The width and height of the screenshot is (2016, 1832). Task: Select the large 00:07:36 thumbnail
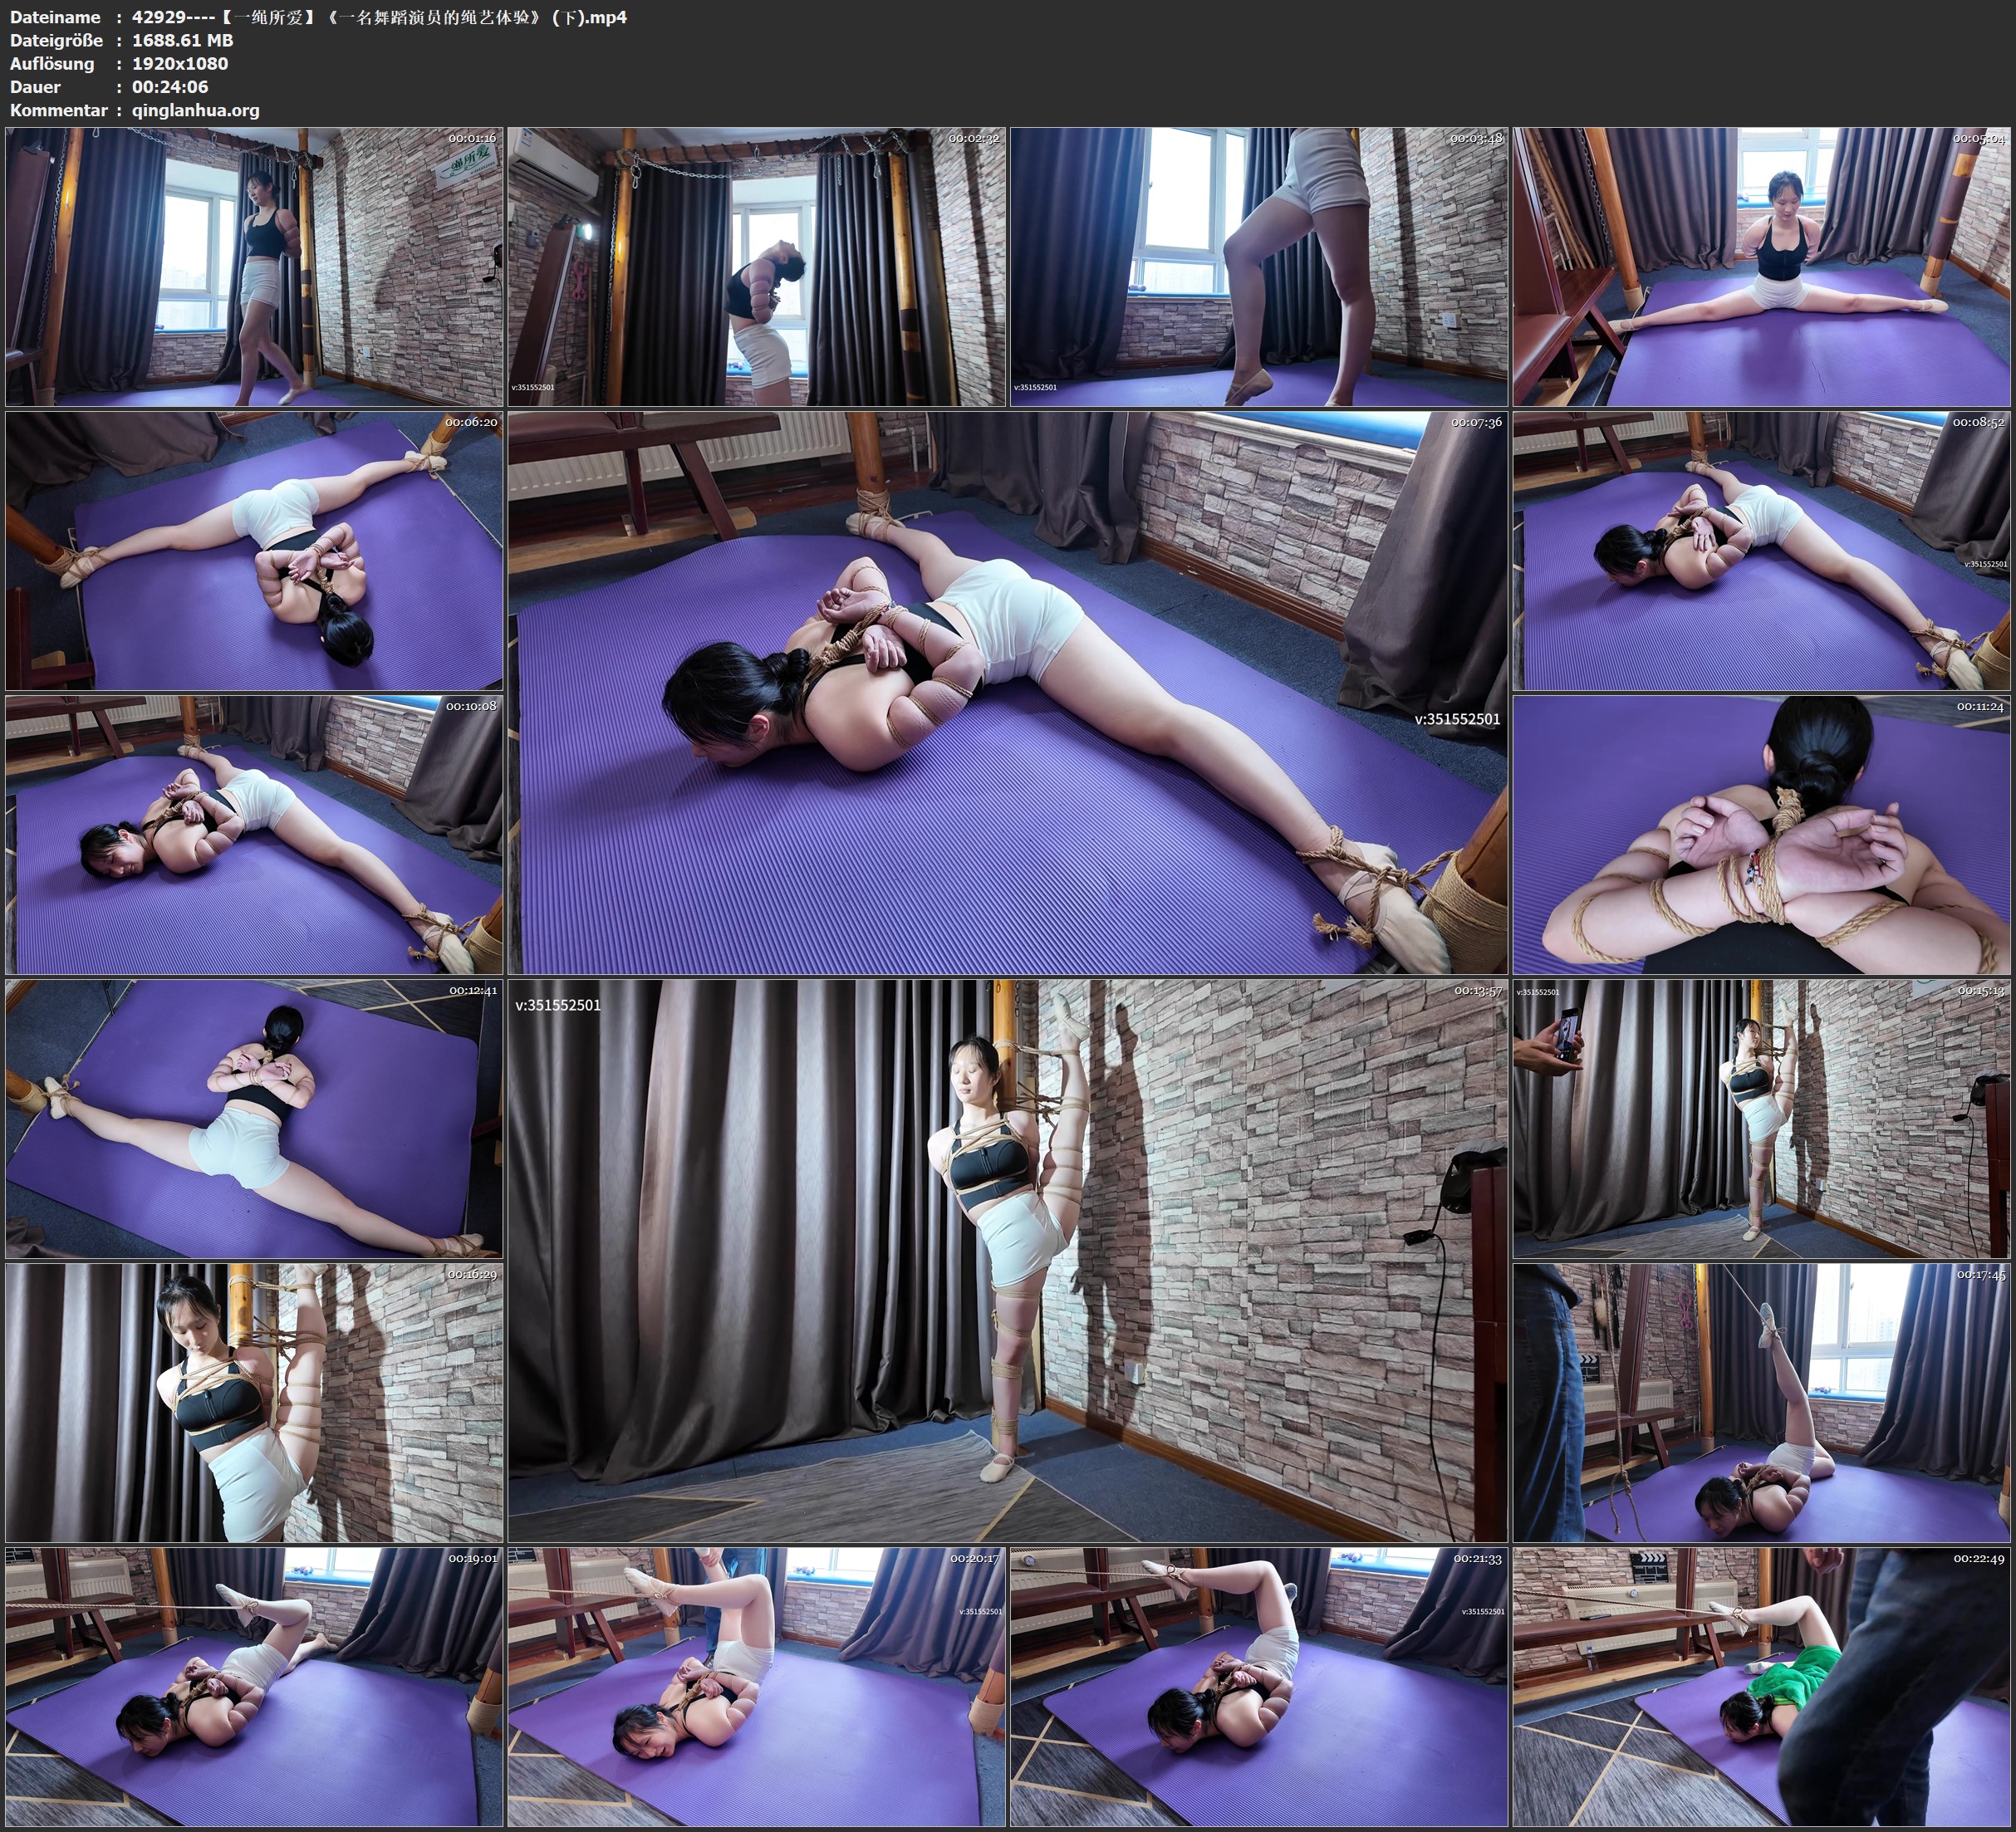coord(1007,693)
